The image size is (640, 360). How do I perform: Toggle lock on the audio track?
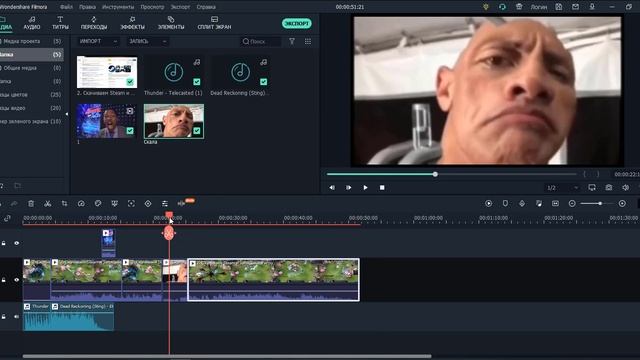(x=4, y=316)
